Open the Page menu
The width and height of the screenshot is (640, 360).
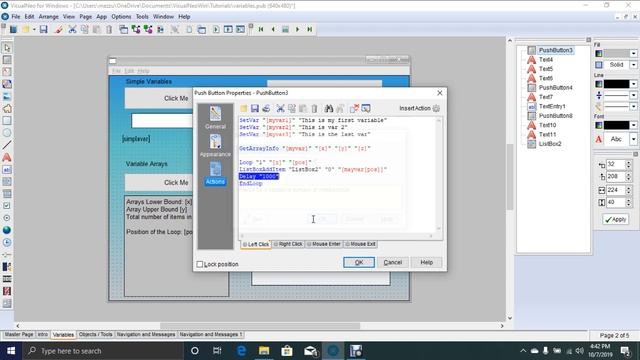point(85,17)
